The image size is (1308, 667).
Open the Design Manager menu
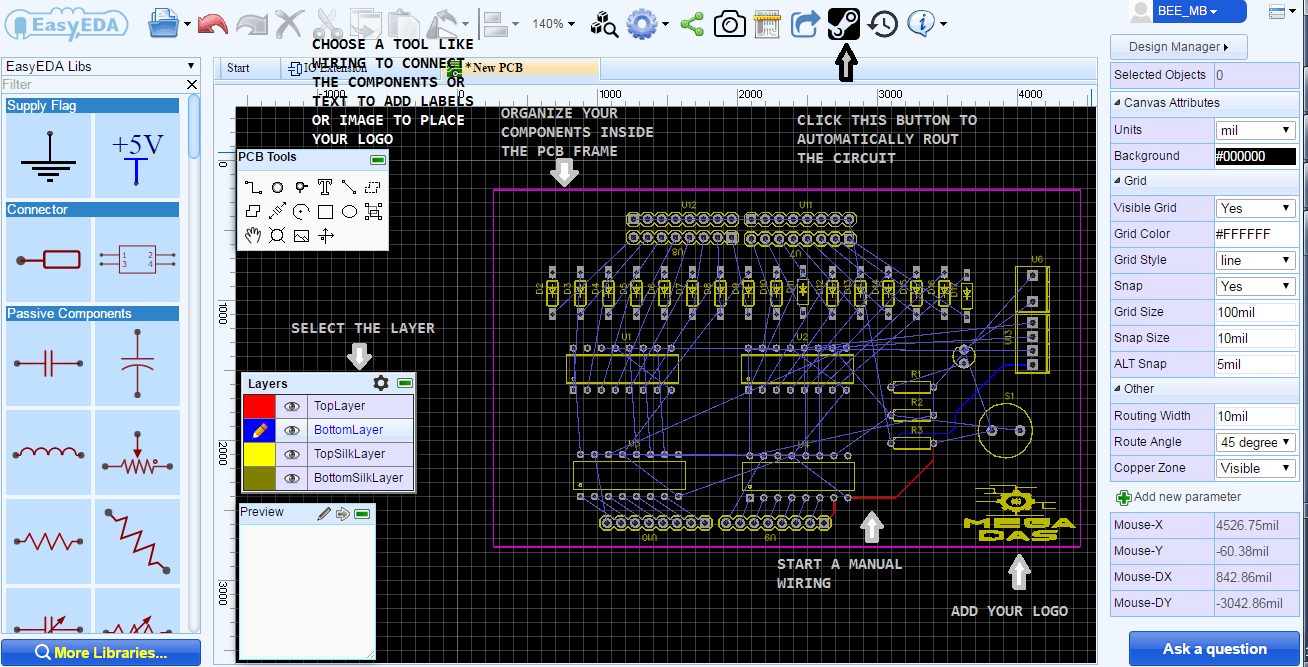[x=1178, y=46]
